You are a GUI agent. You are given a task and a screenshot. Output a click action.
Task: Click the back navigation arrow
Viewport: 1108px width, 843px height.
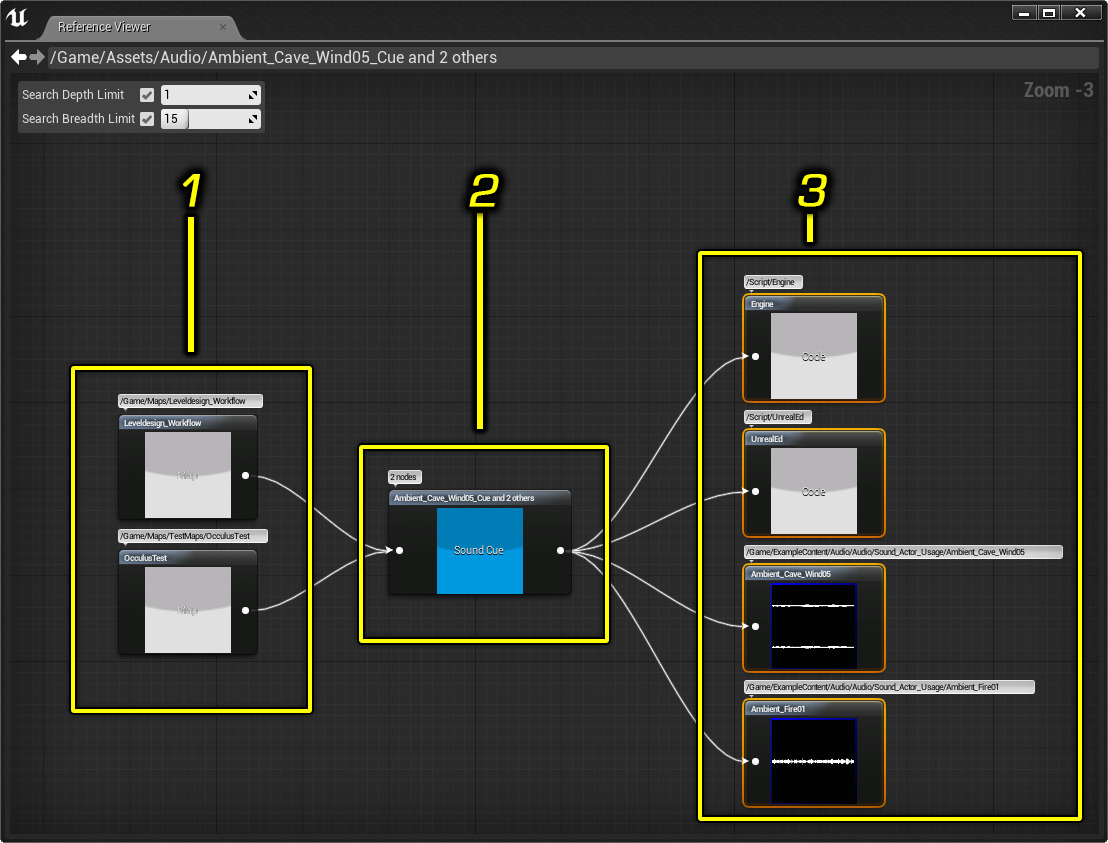(17, 57)
